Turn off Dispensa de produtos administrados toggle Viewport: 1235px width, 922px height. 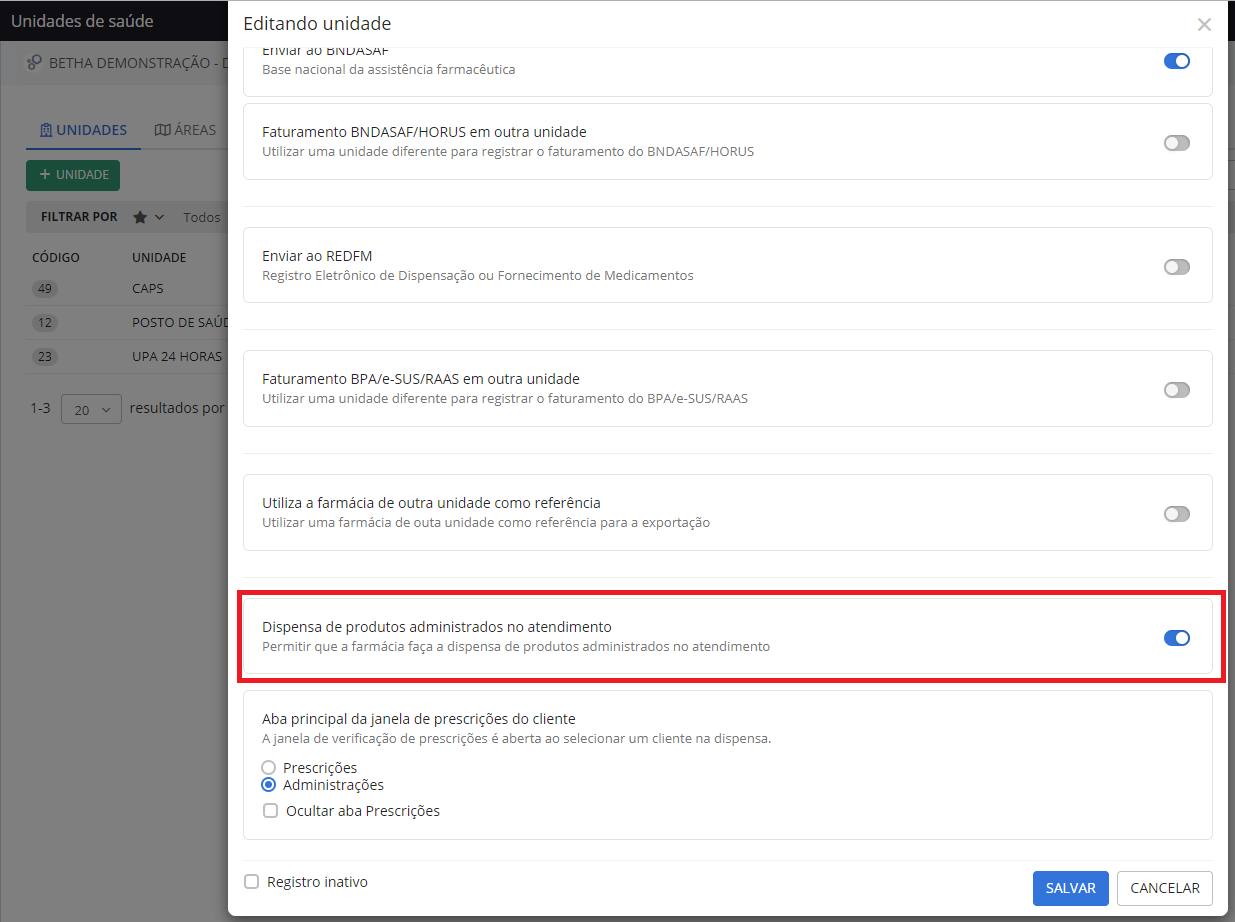pyautogui.click(x=1176, y=638)
